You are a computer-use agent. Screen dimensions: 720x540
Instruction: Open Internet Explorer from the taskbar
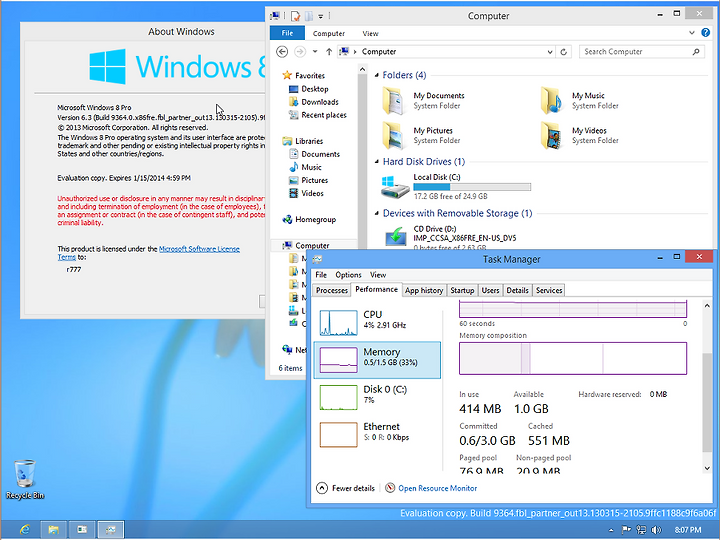24,529
